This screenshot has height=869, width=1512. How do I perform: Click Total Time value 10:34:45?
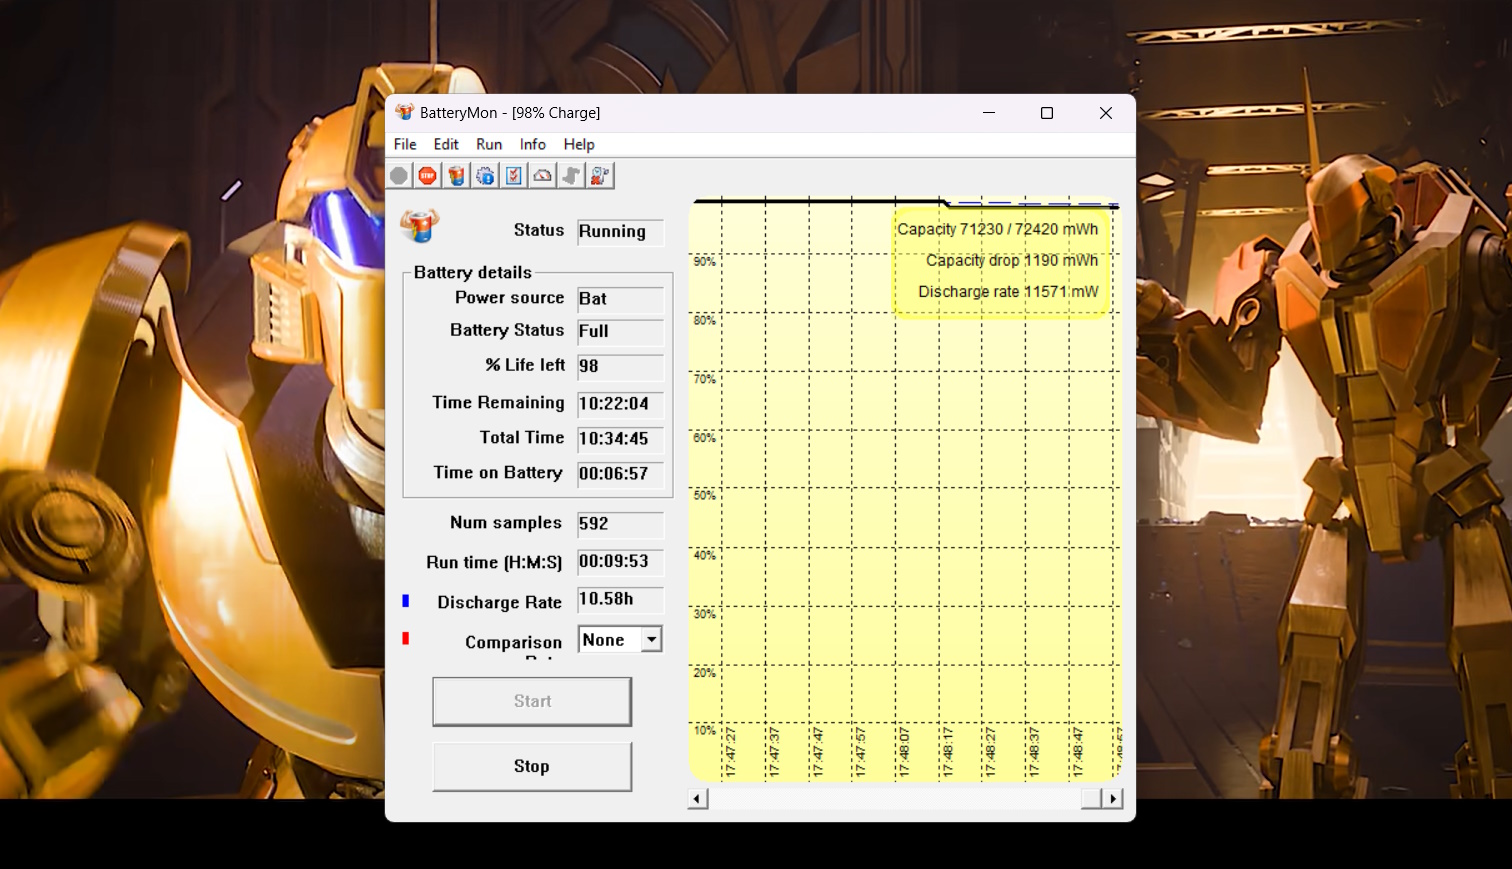pyautogui.click(x=620, y=439)
